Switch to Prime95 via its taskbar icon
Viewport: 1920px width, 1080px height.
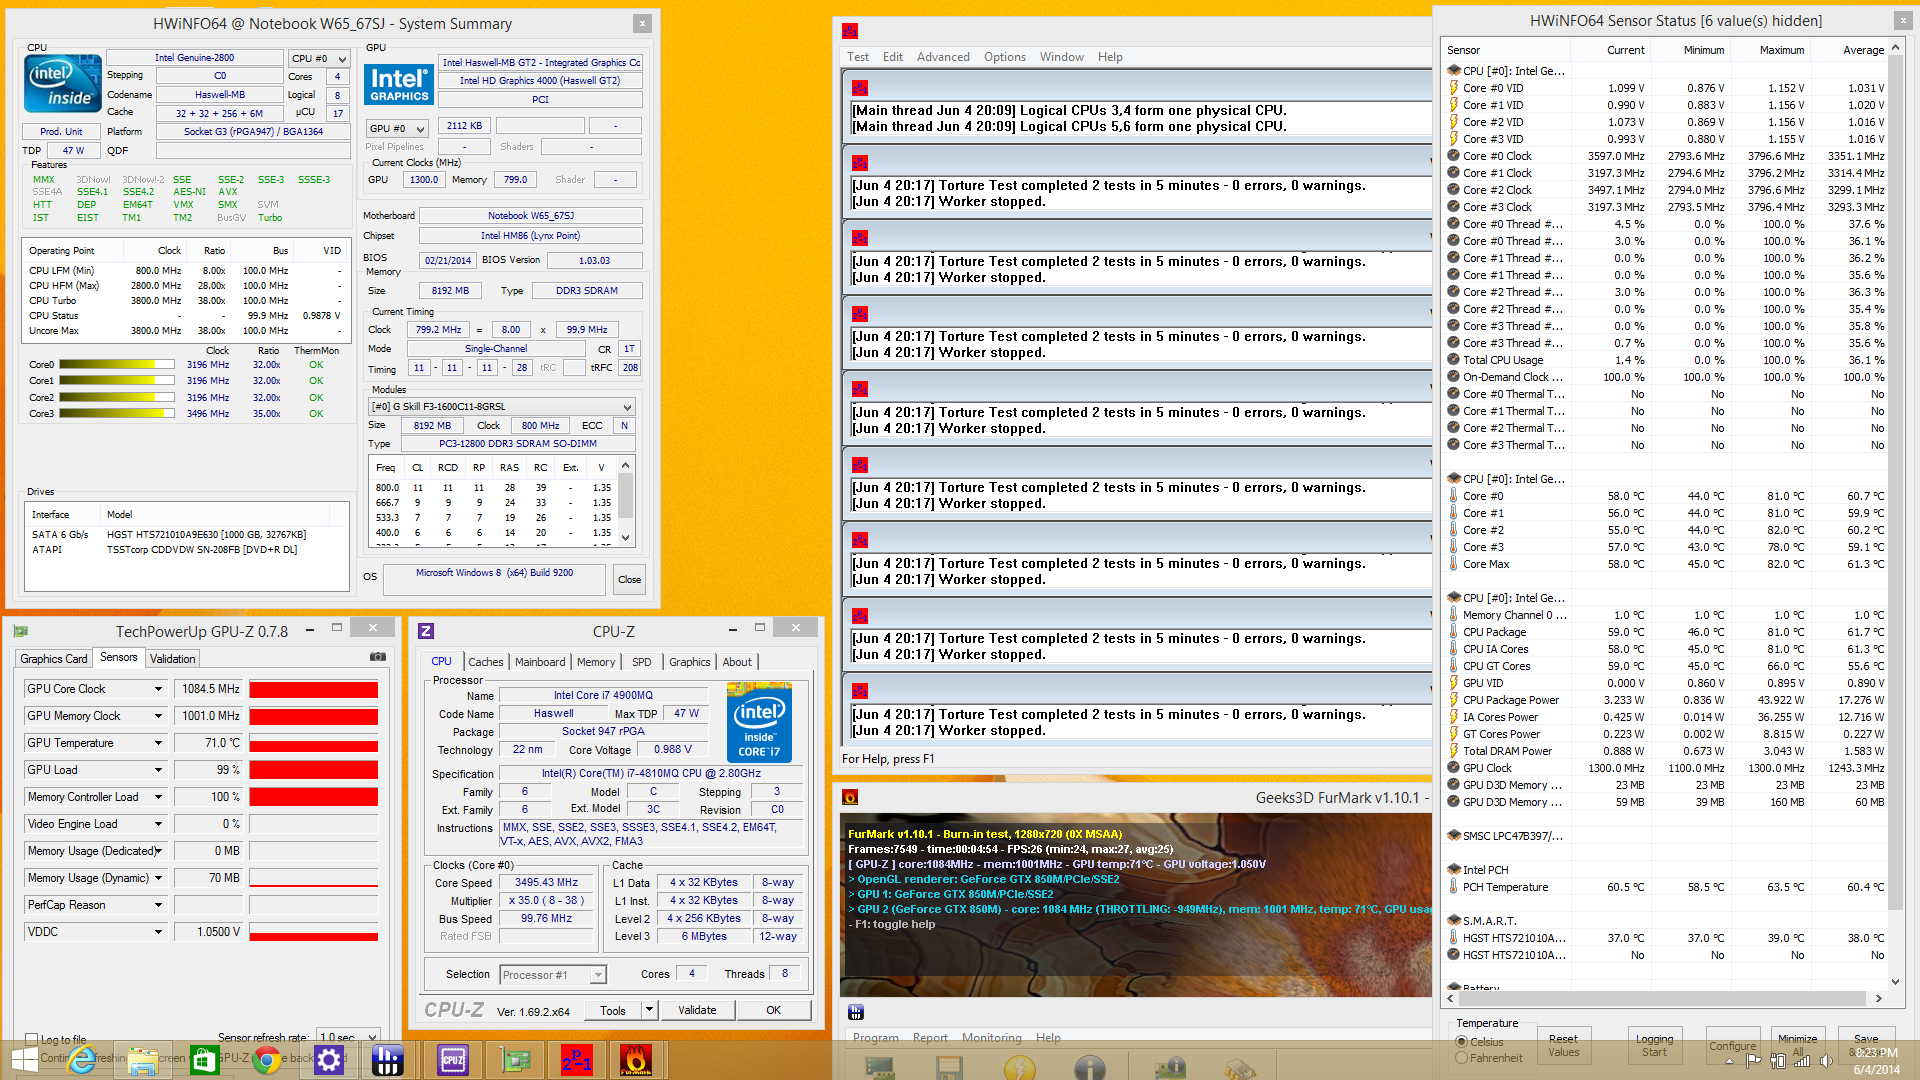pyautogui.click(x=577, y=1059)
